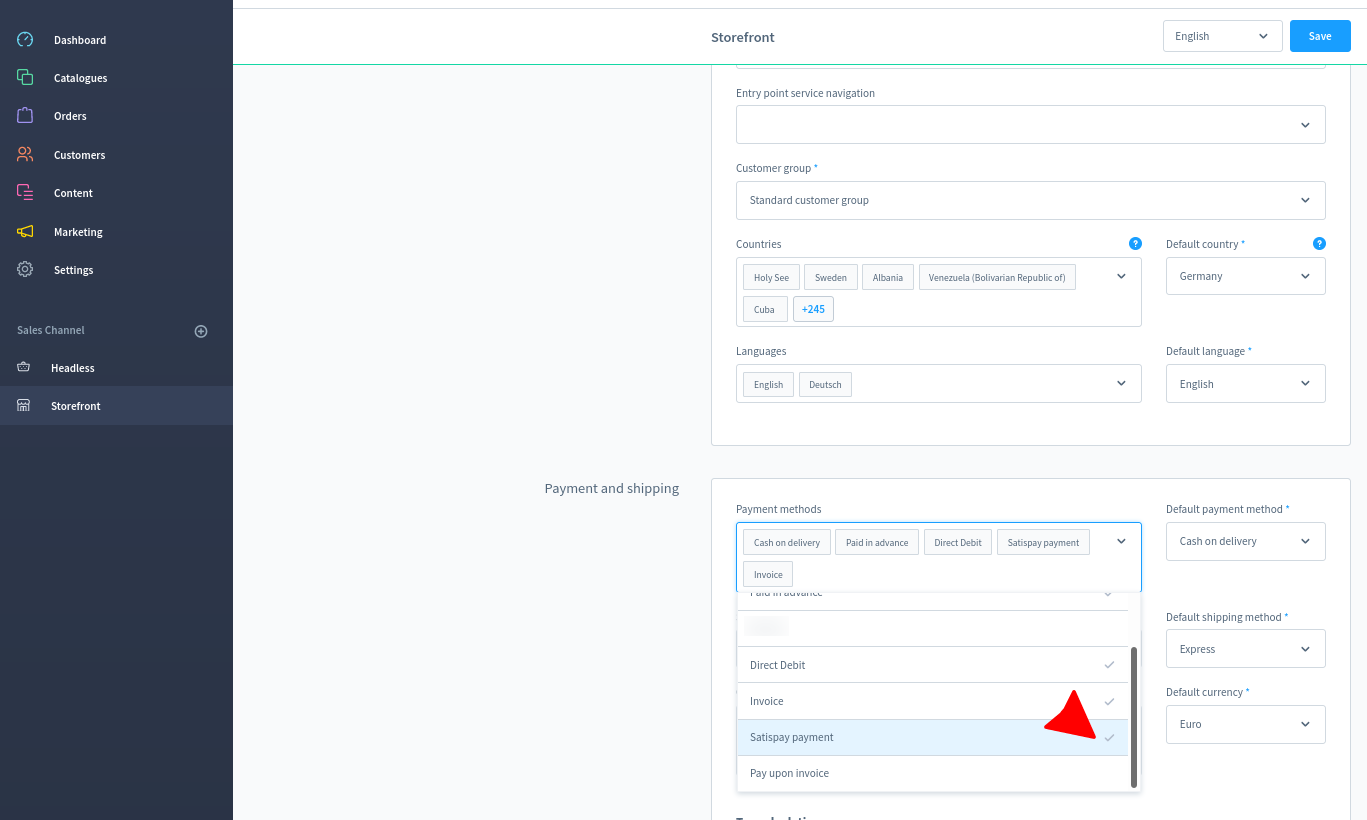Viewport: 1367px width, 820px height.
Task: Click the Direct Debit payment tag
Action: pos(958,542)
